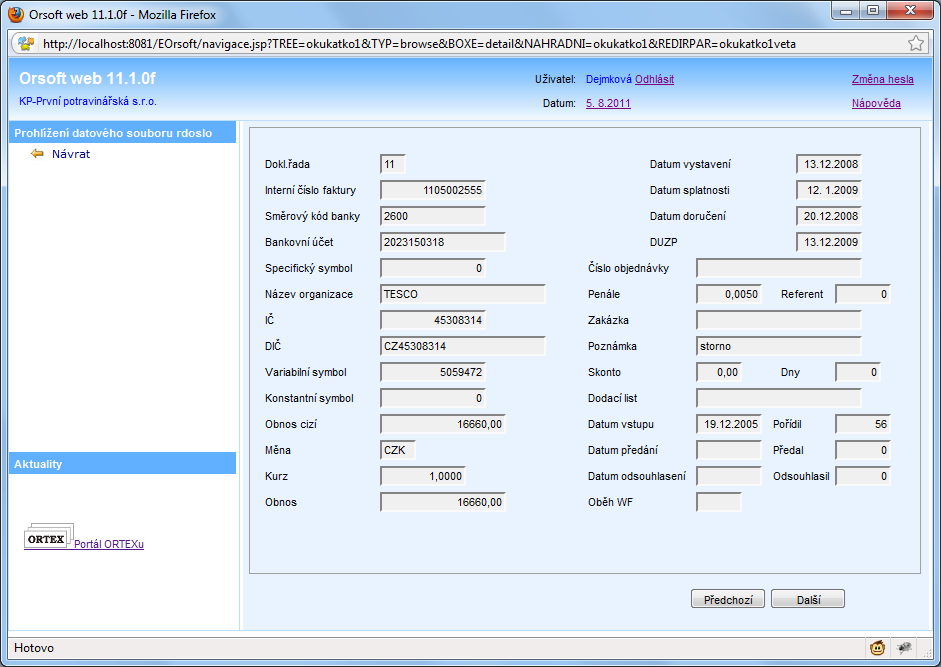Click the Název organizace field containing TESCO
941x667 pixels.
click(463, 294)
